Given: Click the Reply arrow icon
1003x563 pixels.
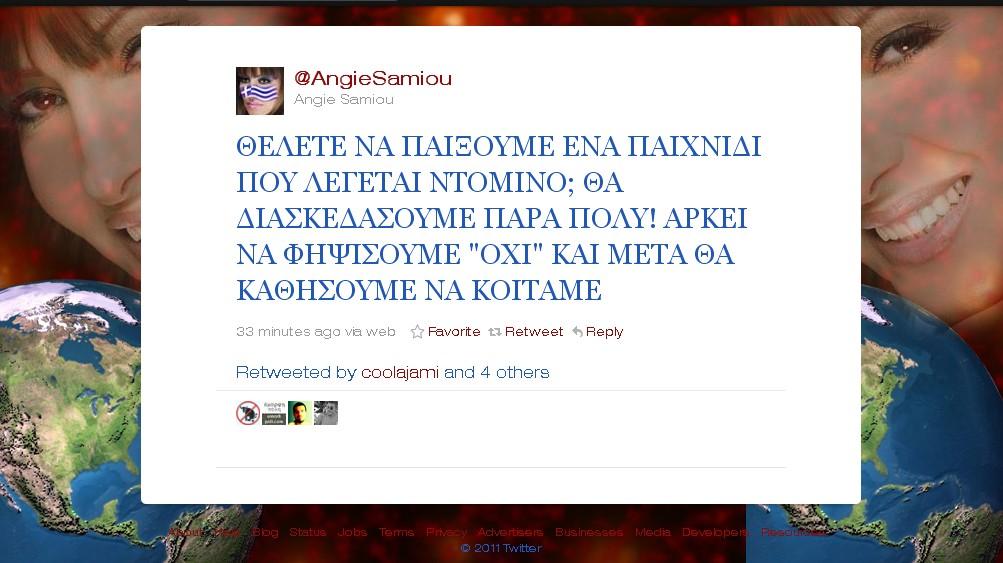Looking at the screenshot, I should 577,331.
